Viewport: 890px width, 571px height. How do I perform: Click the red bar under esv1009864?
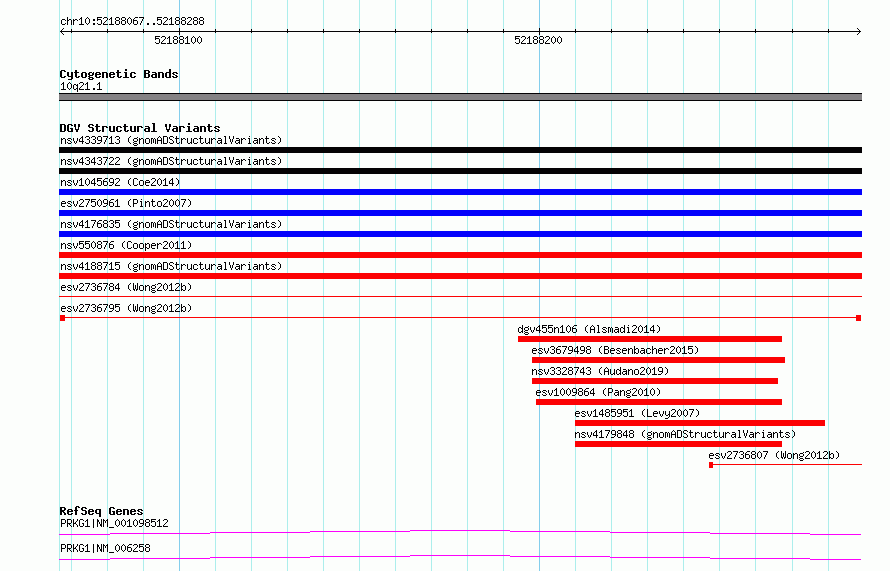659,402
